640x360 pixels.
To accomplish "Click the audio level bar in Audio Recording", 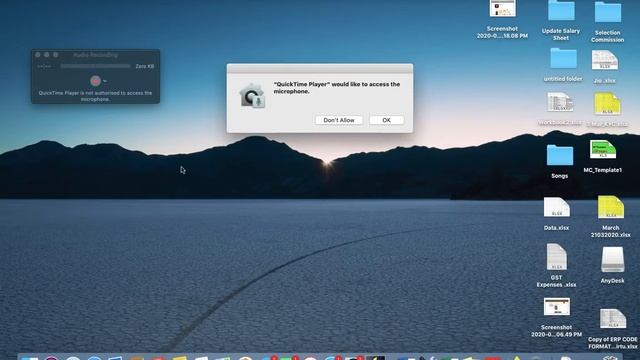I will (95, 66).
